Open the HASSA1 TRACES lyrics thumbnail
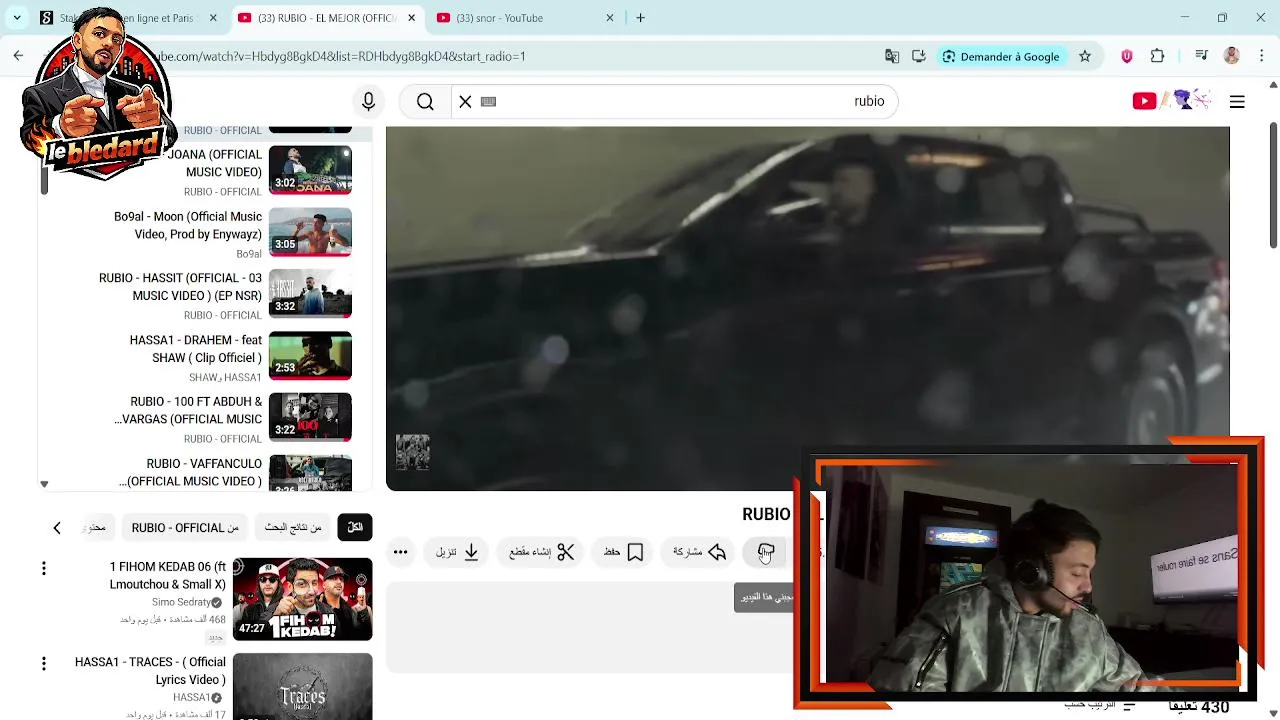1280x720 pixels. tap(302, 687)
